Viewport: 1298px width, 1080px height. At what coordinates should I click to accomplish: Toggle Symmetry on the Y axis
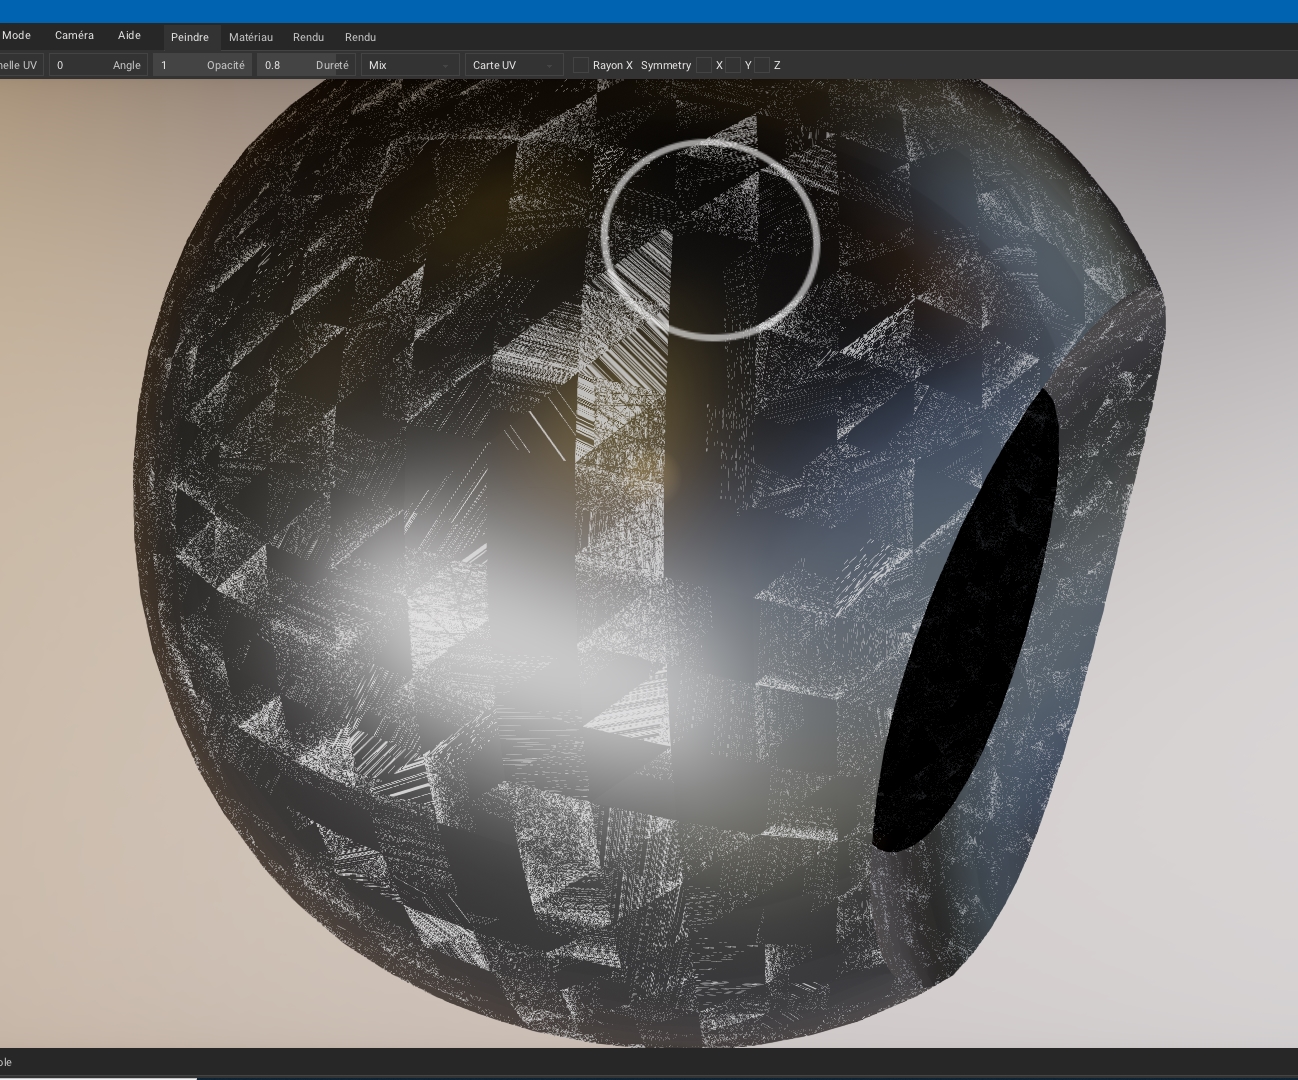click(x=733, y=64)
